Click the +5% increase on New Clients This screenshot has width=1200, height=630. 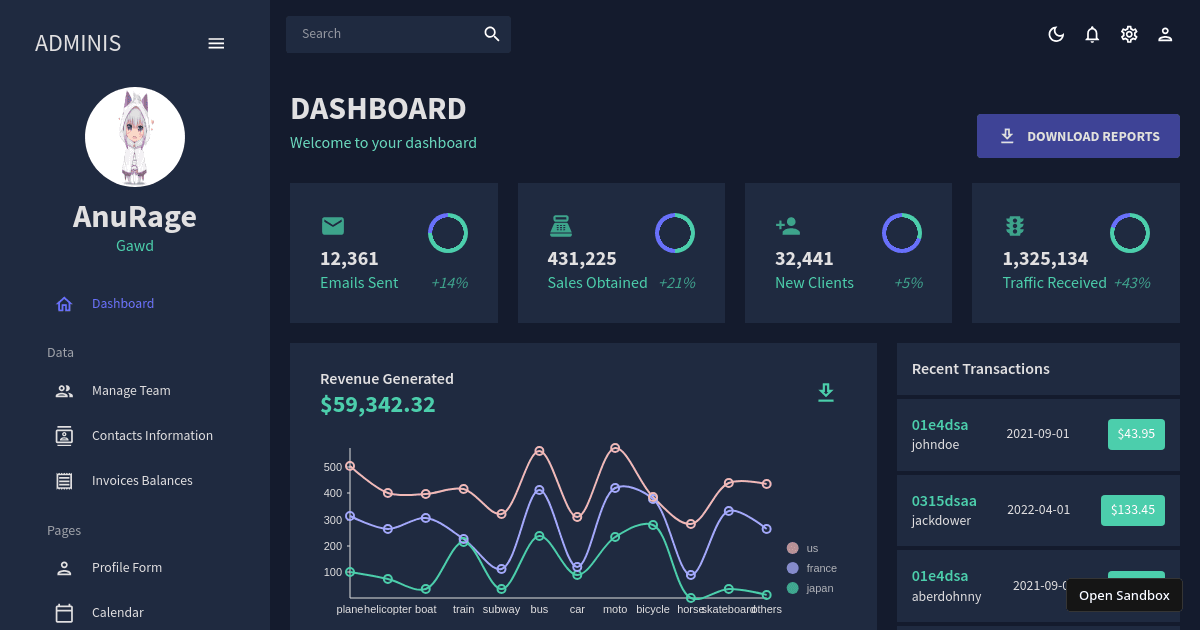(908, 283)
